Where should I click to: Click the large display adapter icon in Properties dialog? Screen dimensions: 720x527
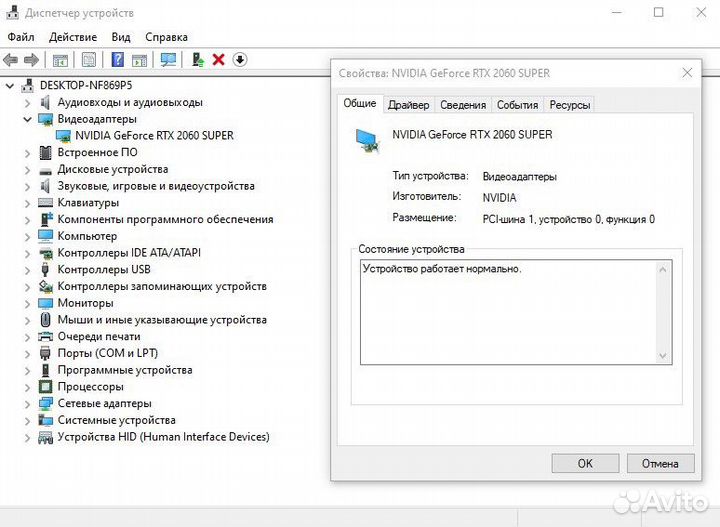click(367, 140)
